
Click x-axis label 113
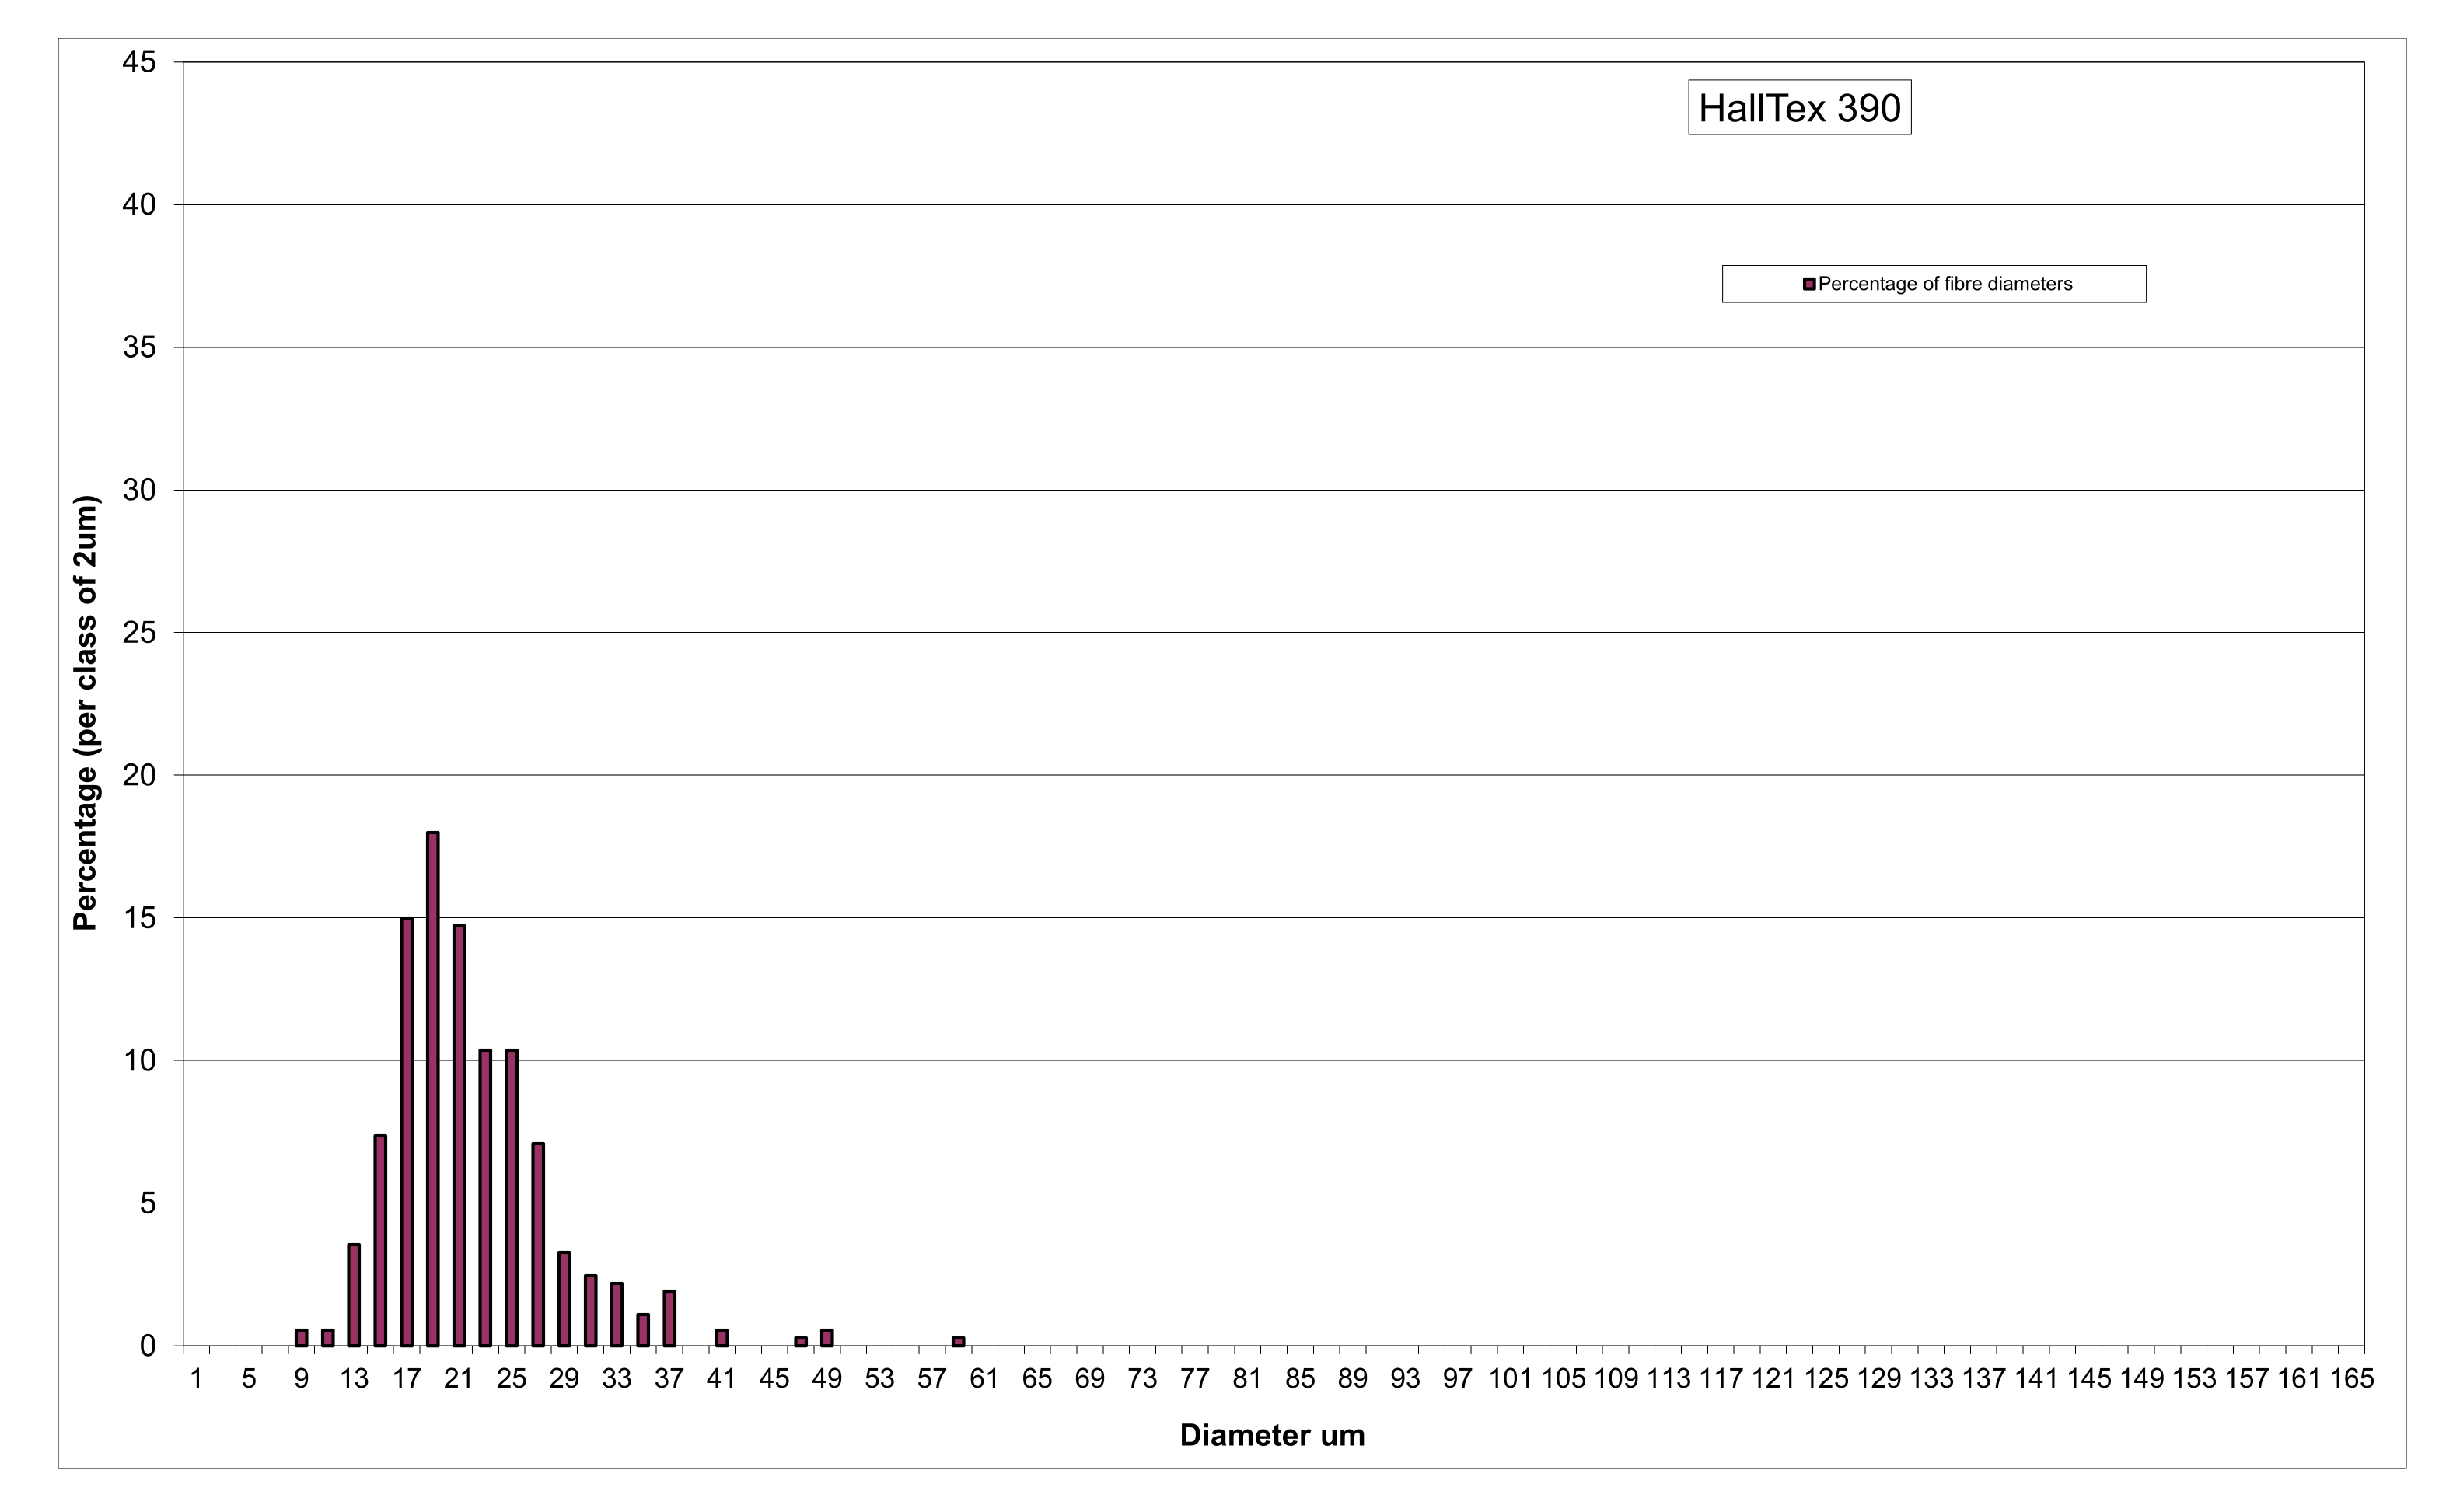click(x=1668, y=1379)
